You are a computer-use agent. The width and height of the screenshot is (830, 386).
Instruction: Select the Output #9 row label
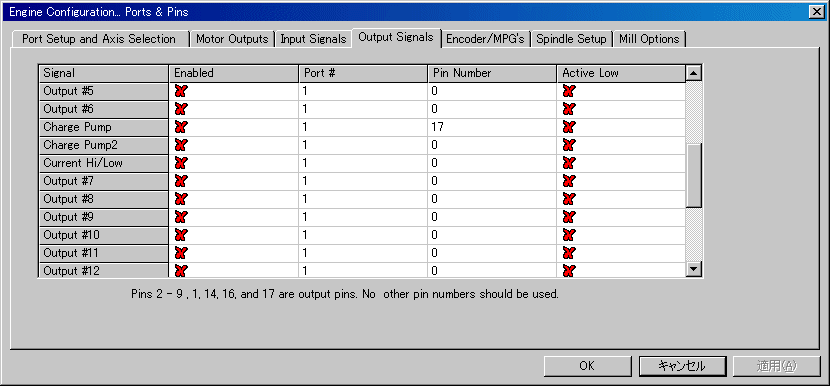(x=104, y=217)
